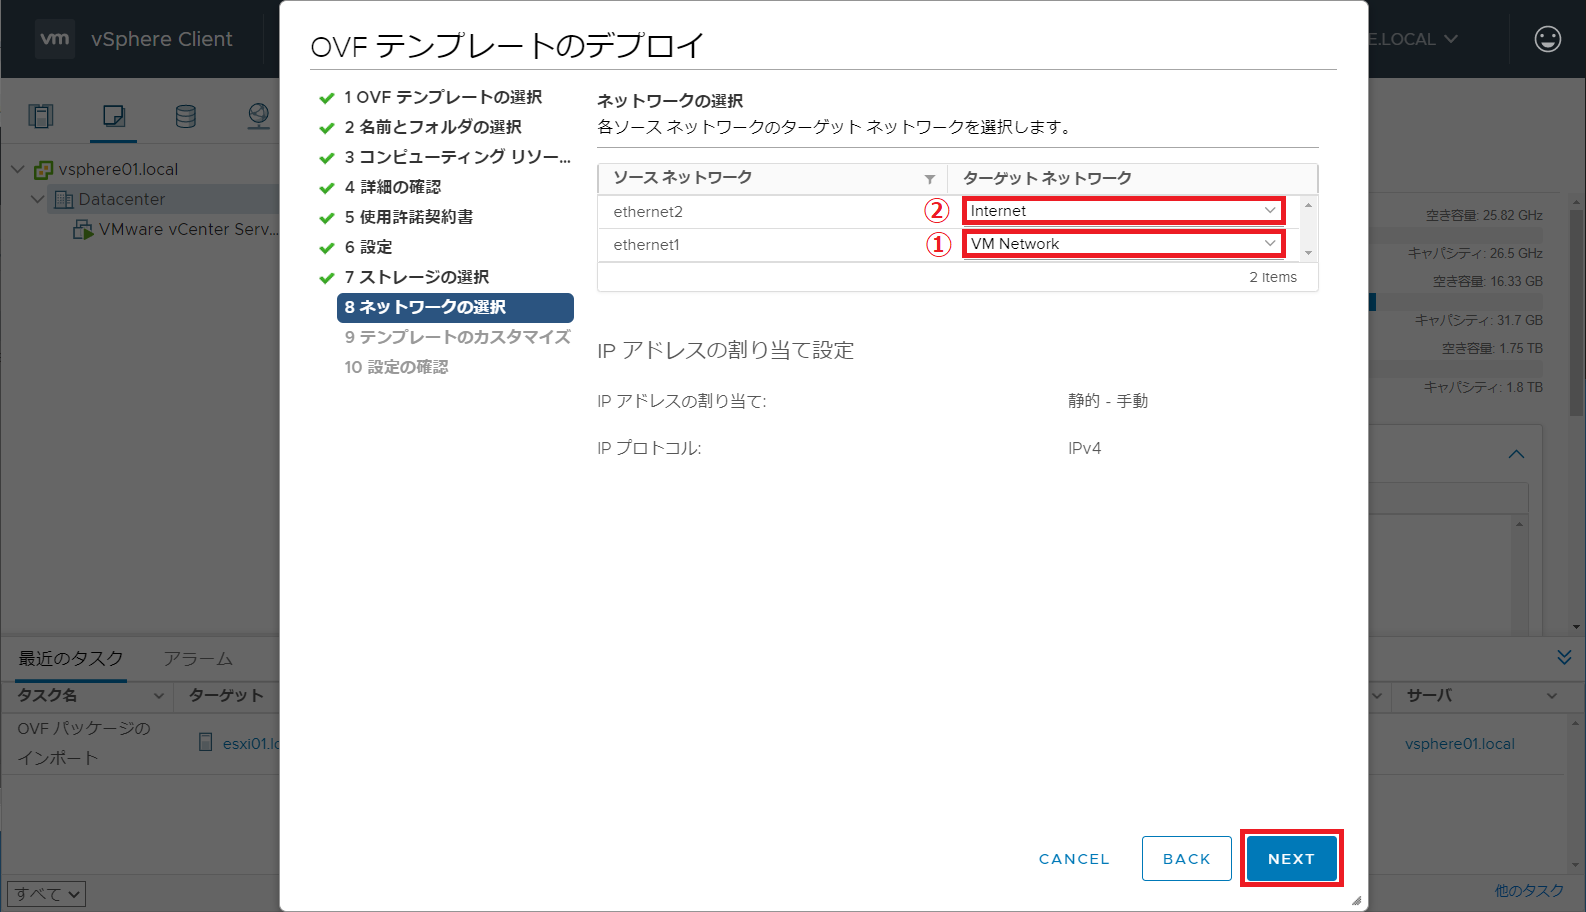Switch to the アラーム tab
Viewport: 1586px width, 912px height.
tap(198, 658)
